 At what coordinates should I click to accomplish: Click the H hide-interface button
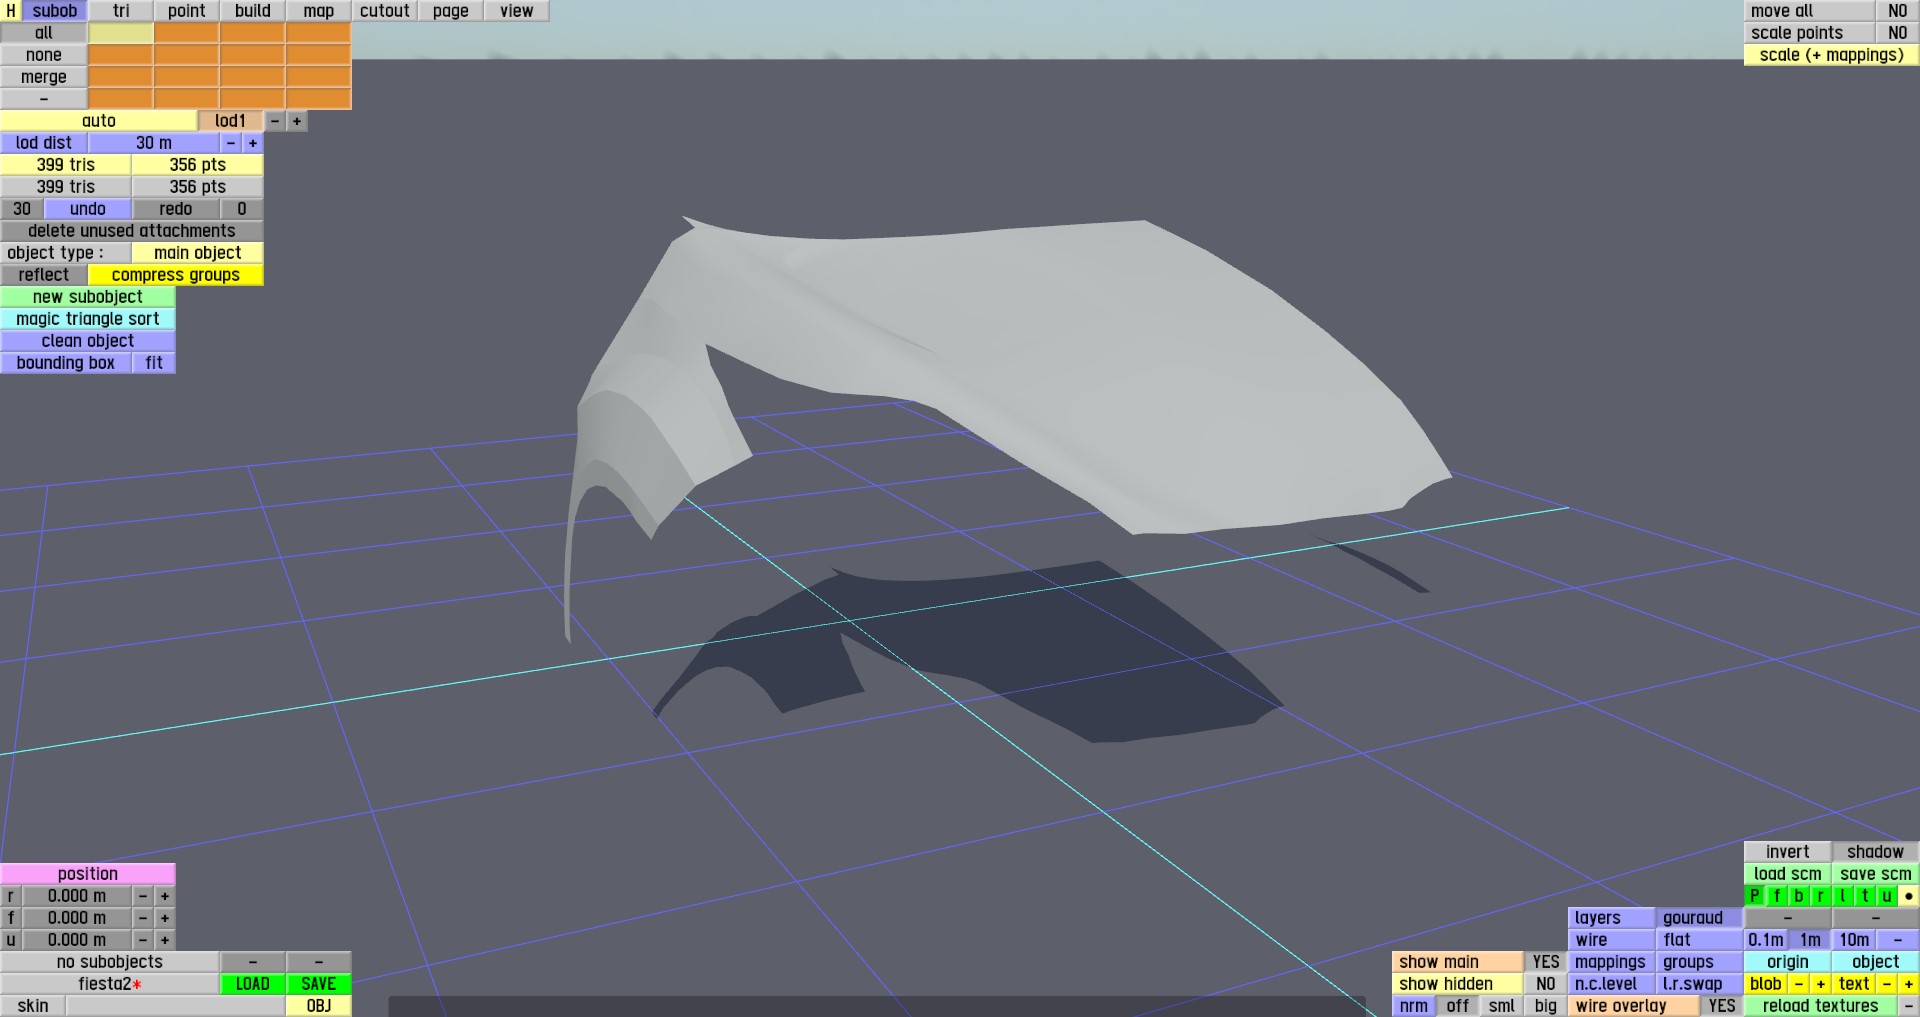click(x=11, y=11)
